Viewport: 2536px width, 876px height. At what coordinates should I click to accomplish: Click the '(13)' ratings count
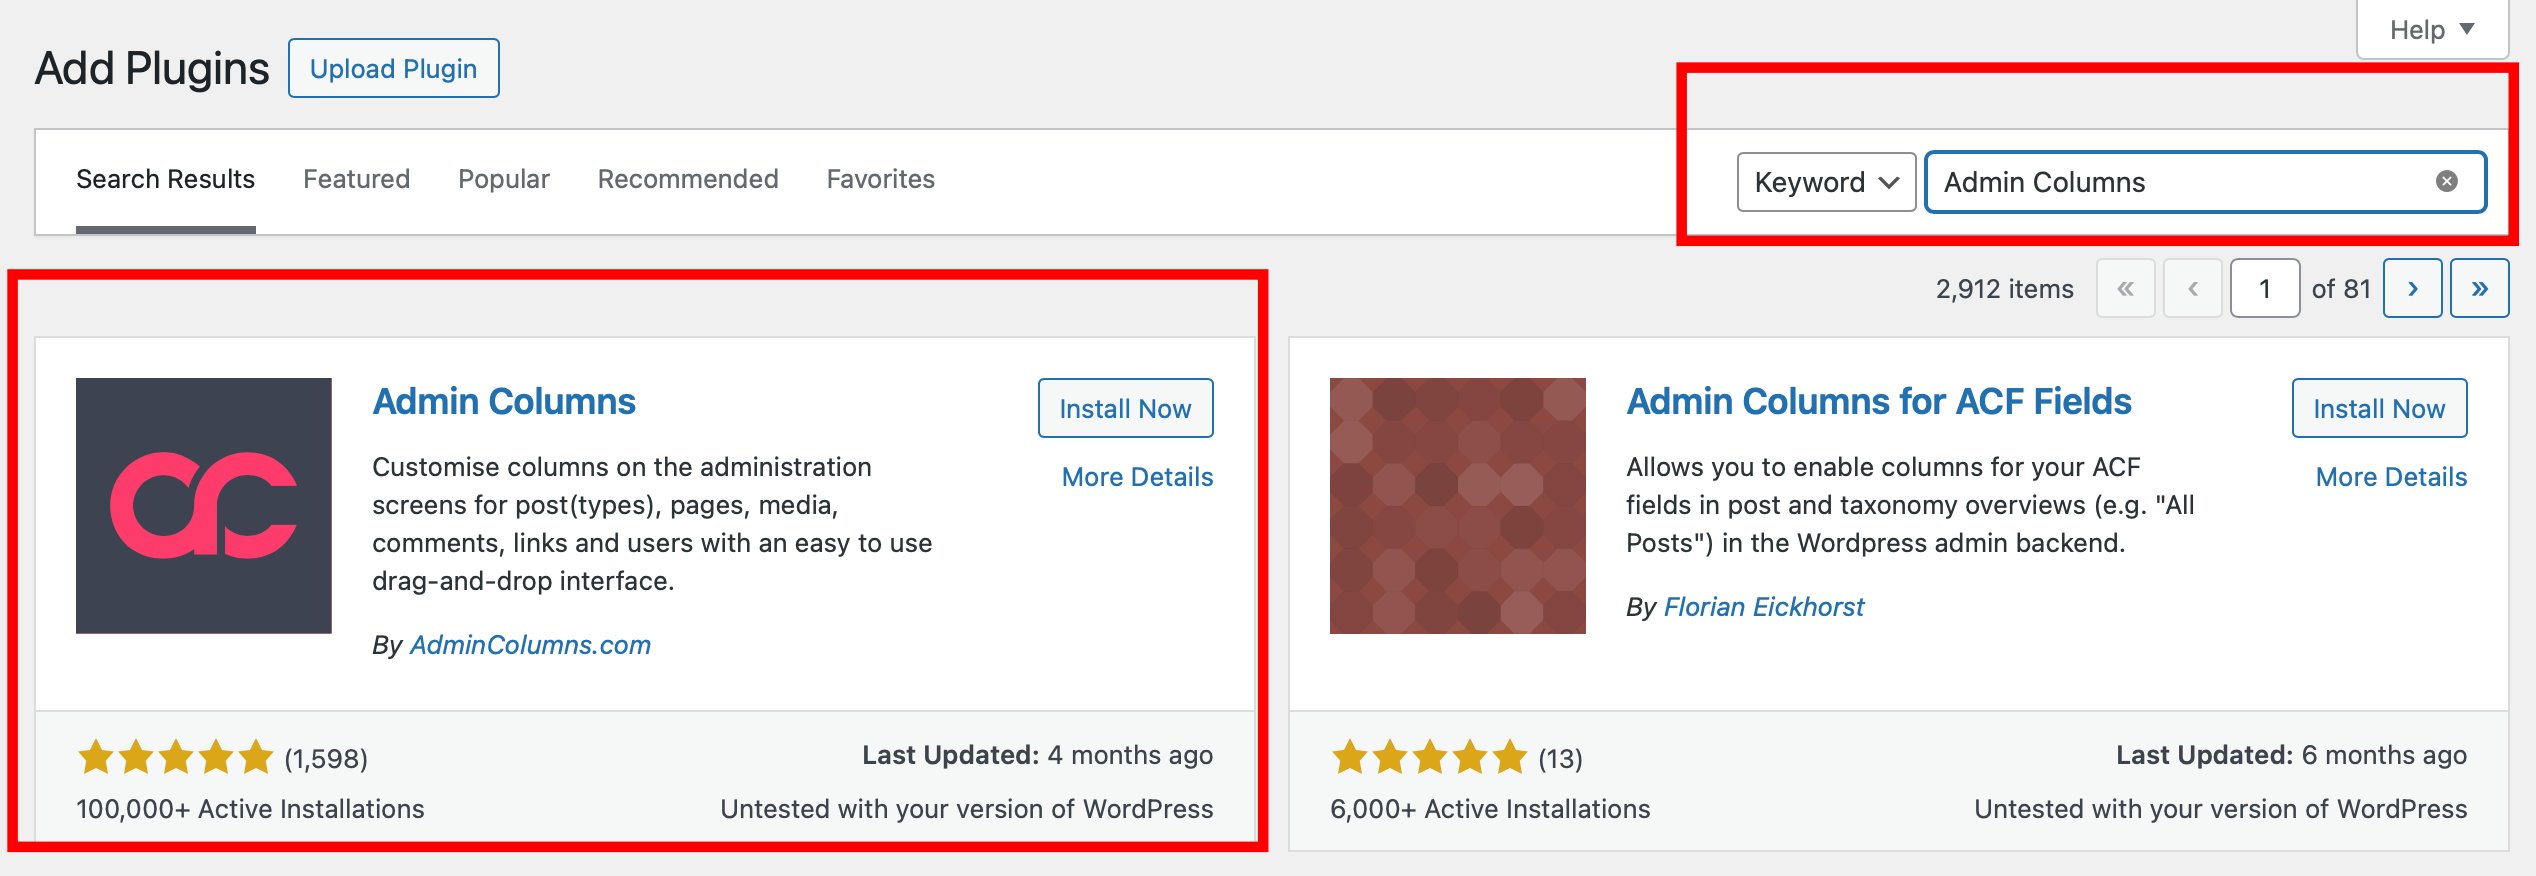click(x=1560, y=759)
